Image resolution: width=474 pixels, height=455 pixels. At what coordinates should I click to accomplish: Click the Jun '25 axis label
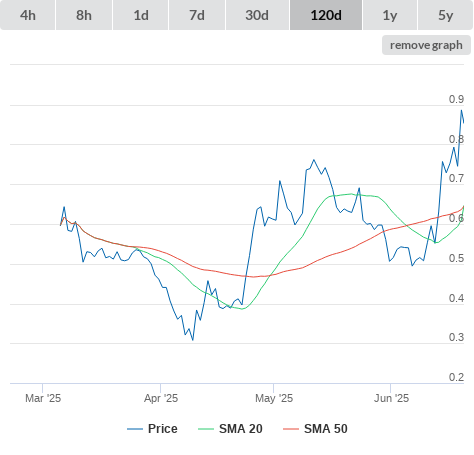pyautogui.click(x=391, y=398)
